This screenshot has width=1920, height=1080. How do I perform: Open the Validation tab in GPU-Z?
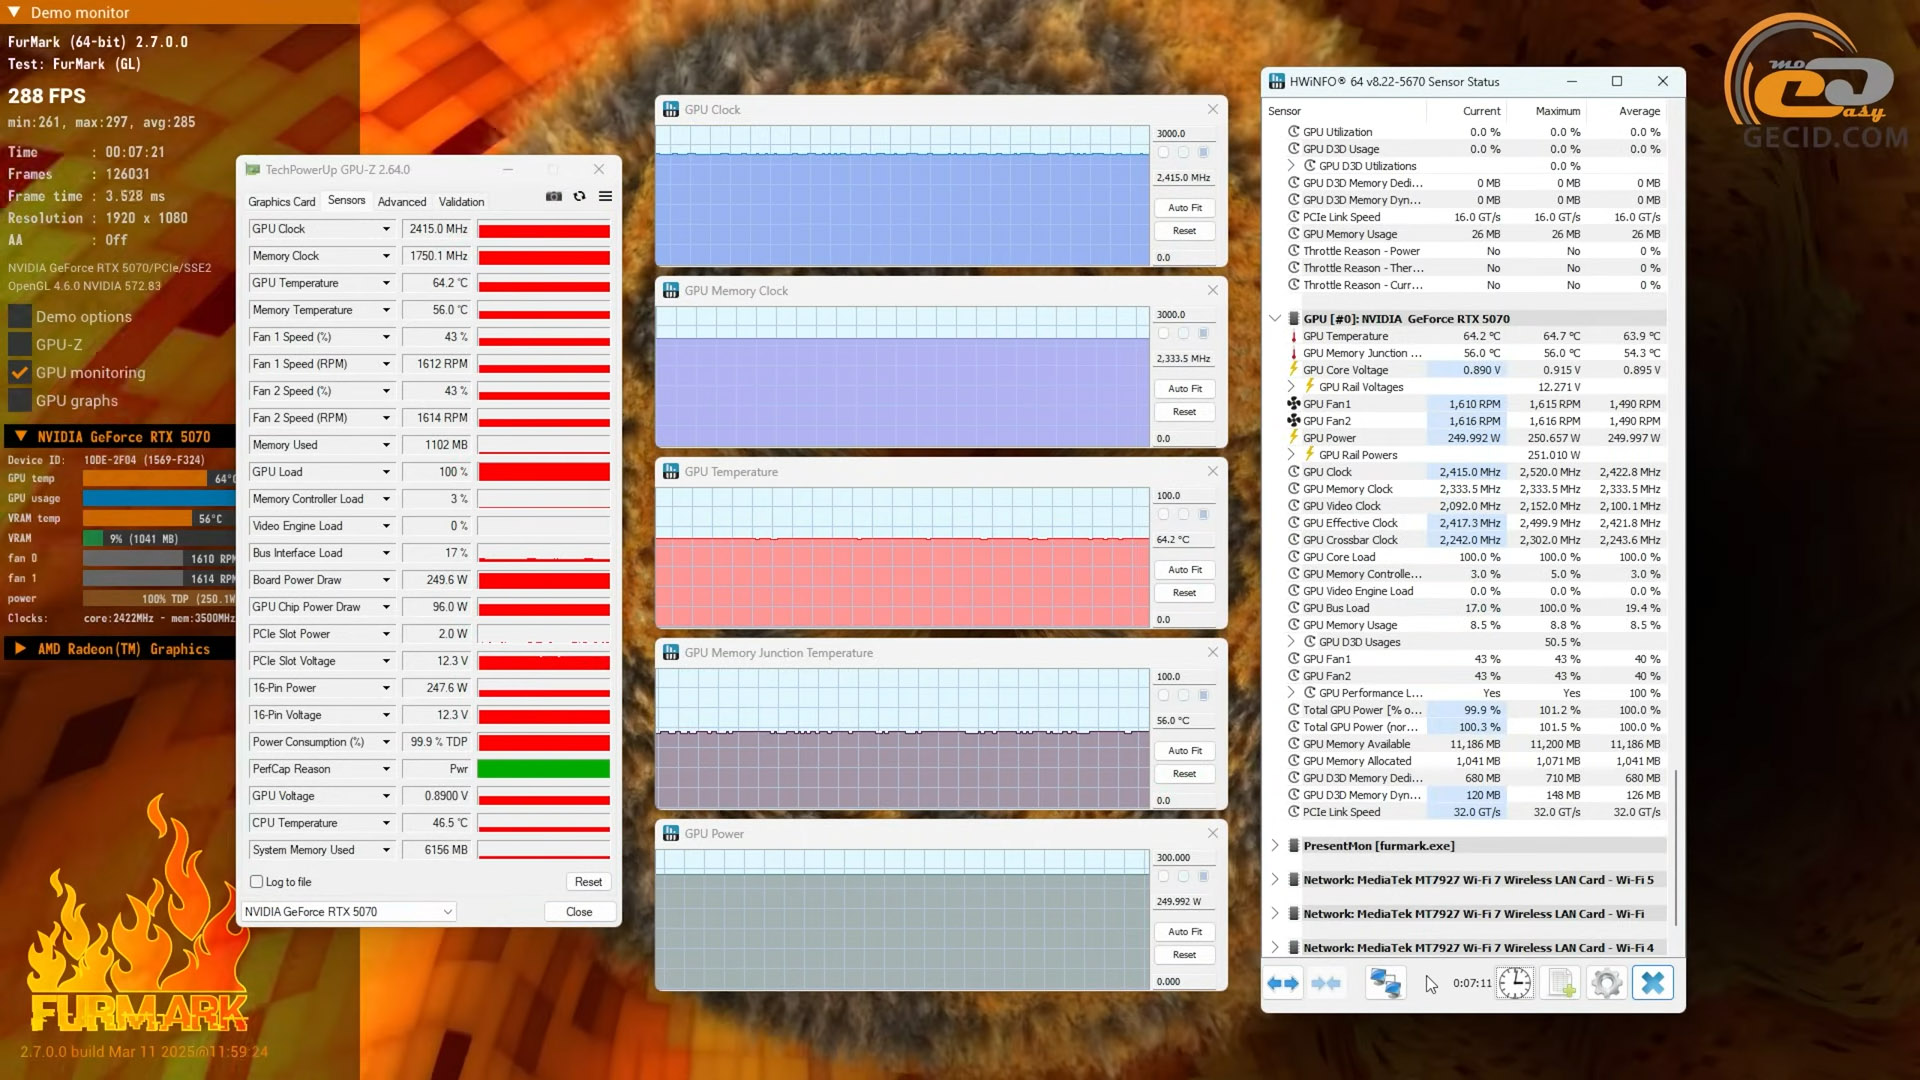[x=461, y=202]
